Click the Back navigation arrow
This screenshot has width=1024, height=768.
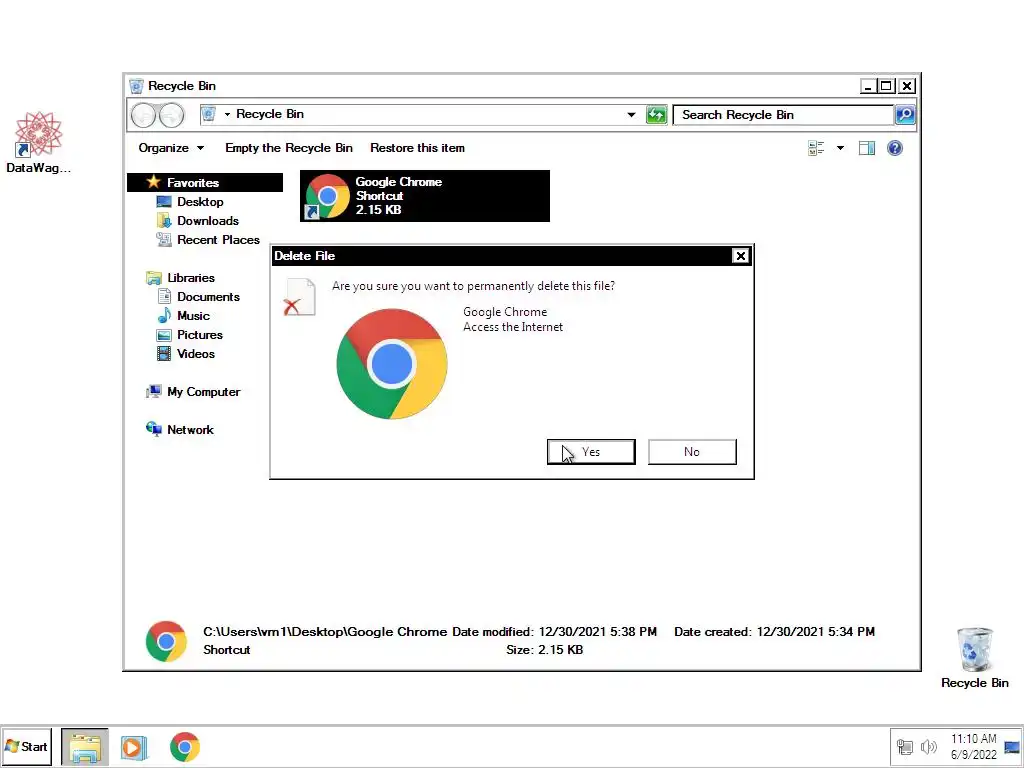pyautogui.click(x=143, y=116)
